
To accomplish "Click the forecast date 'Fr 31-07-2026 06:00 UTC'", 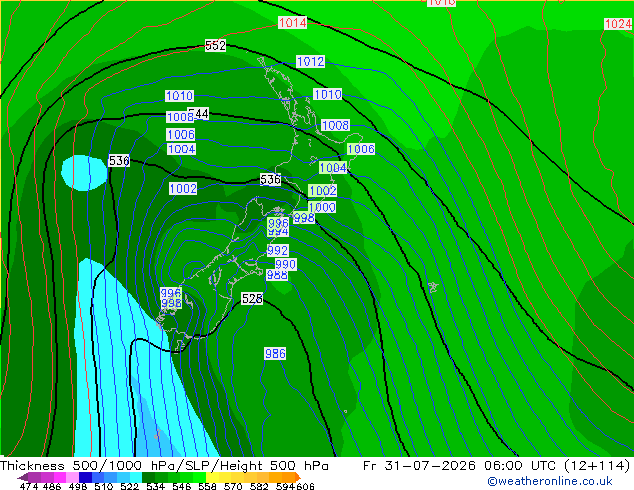I will coord(461,466).
